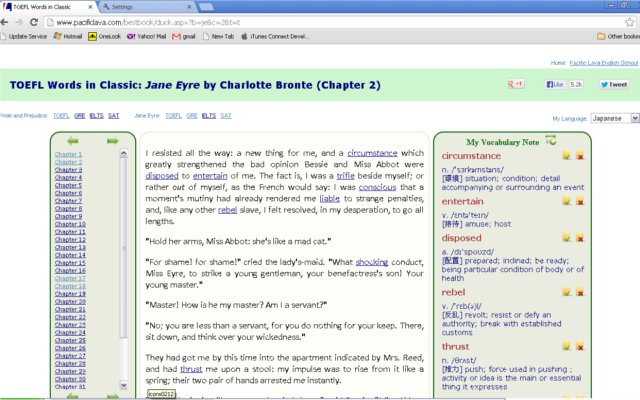Open the My Language dropdown
640x400 pixels.
coord(615,118)
